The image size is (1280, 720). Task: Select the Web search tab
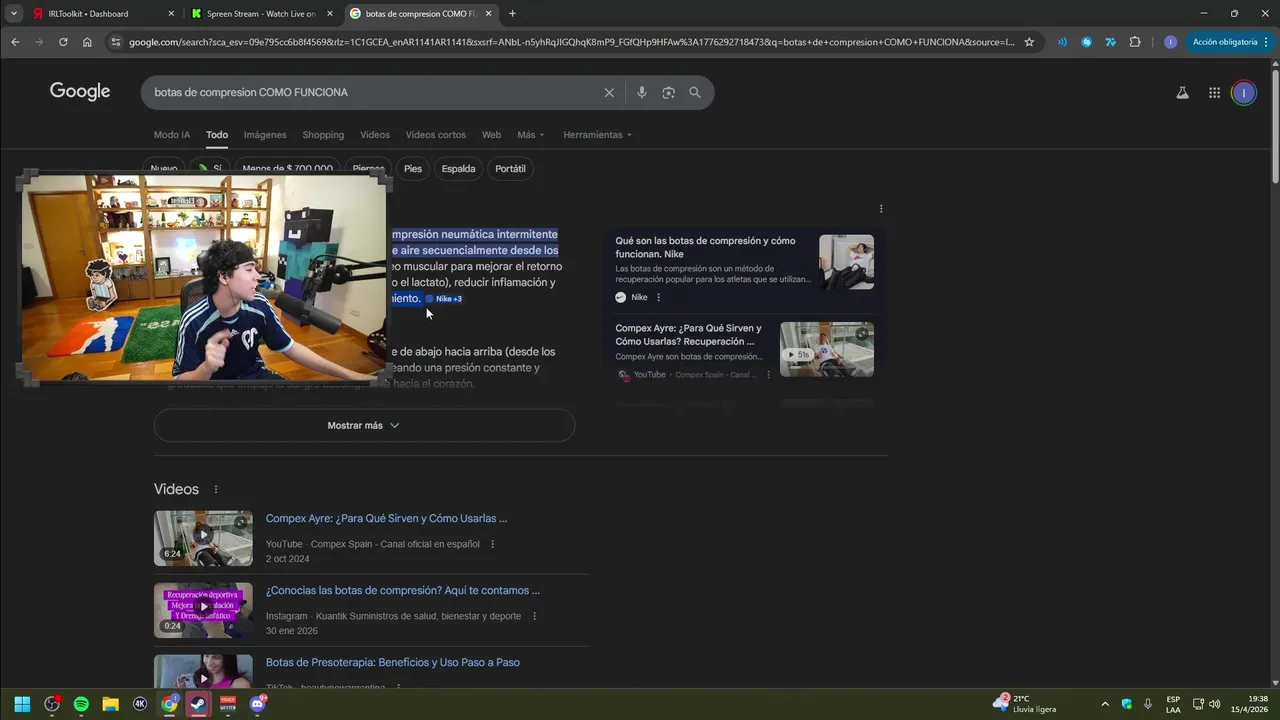(491, 135)
